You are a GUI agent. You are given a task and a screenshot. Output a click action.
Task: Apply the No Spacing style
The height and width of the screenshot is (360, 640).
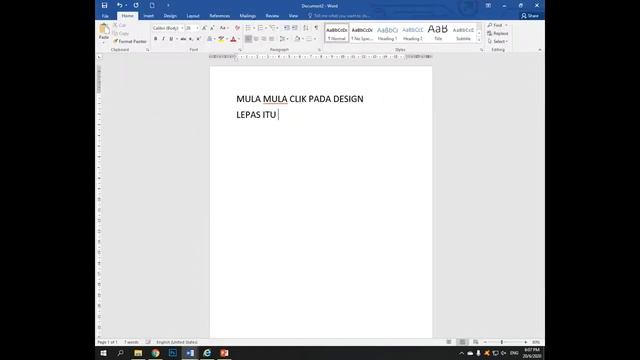(x=362, y=33)
